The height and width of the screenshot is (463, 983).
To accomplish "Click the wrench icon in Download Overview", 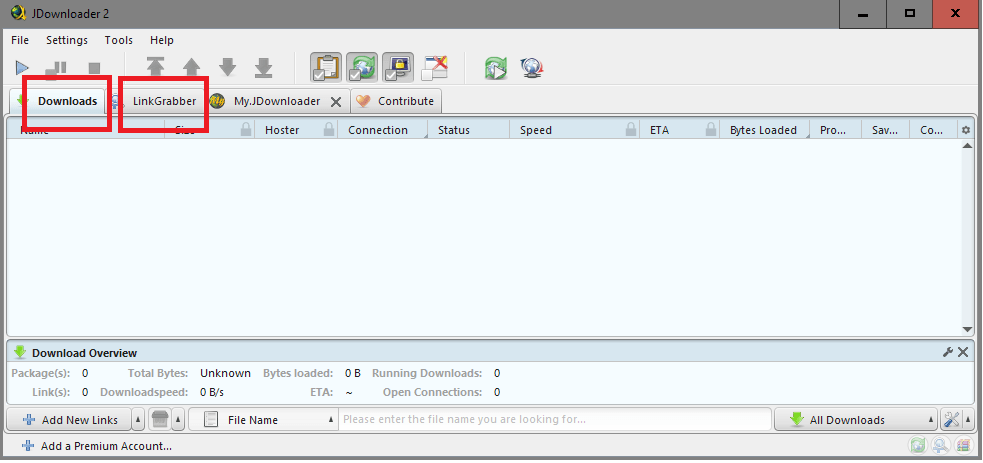I will (x=948, y=352).
